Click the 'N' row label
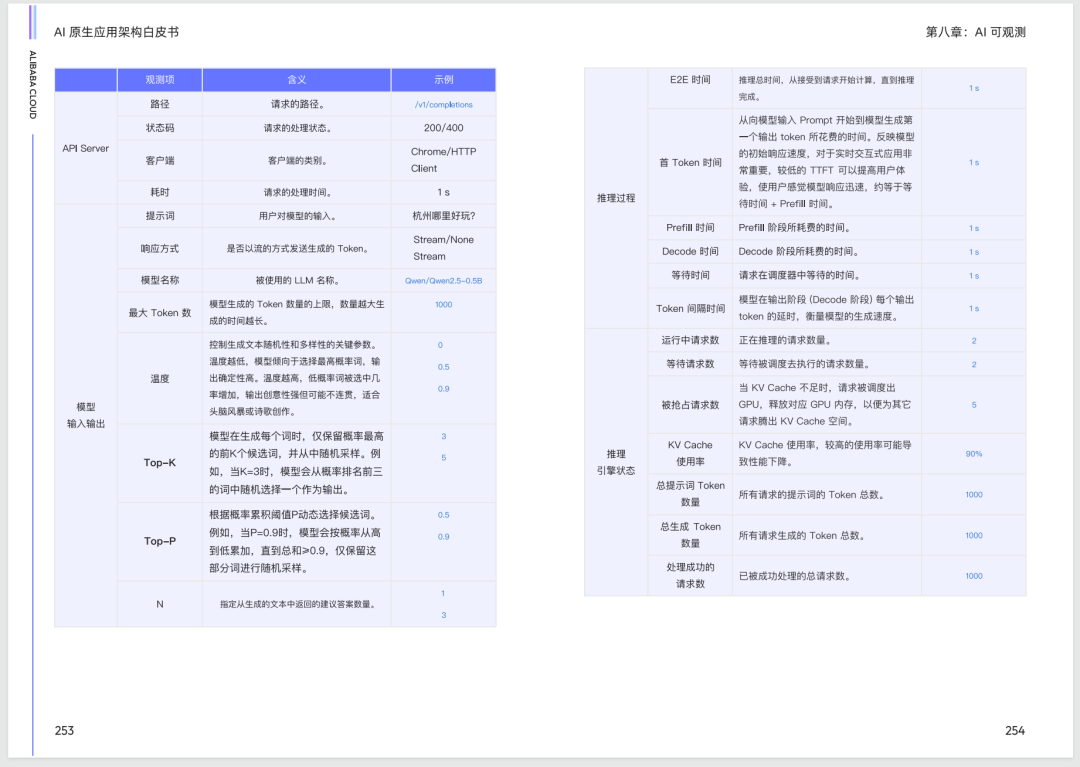This screenshot has width=1080, height=767. pos(160,605)
